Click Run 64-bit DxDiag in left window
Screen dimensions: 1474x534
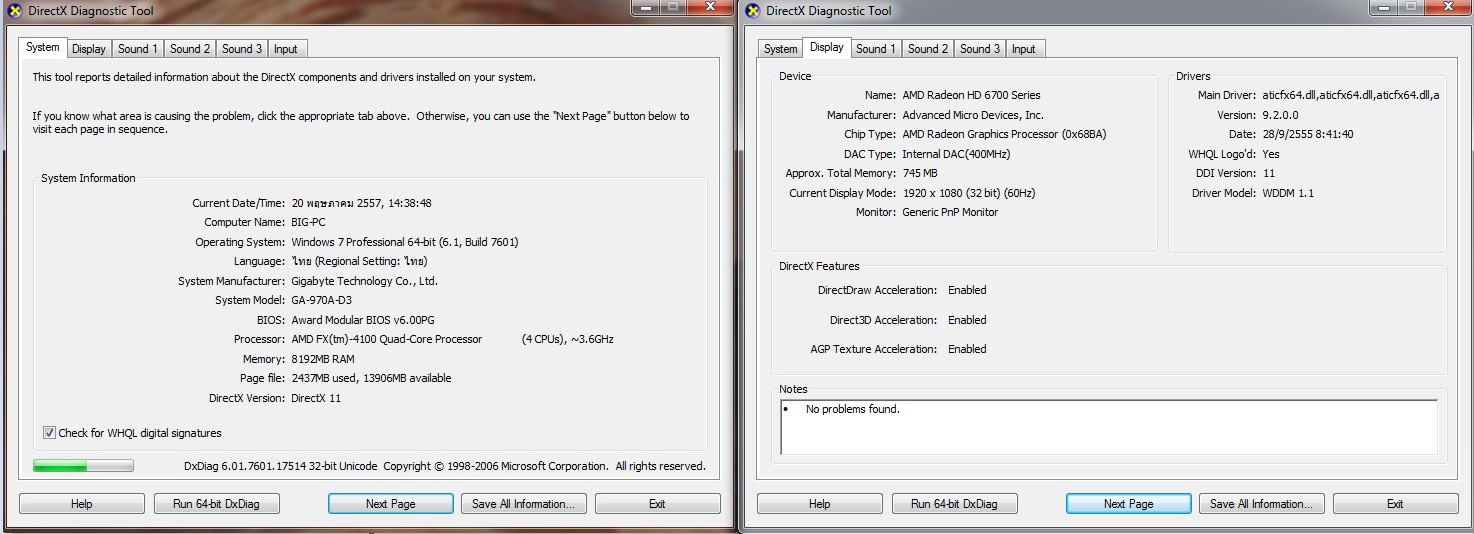[216, 504]
